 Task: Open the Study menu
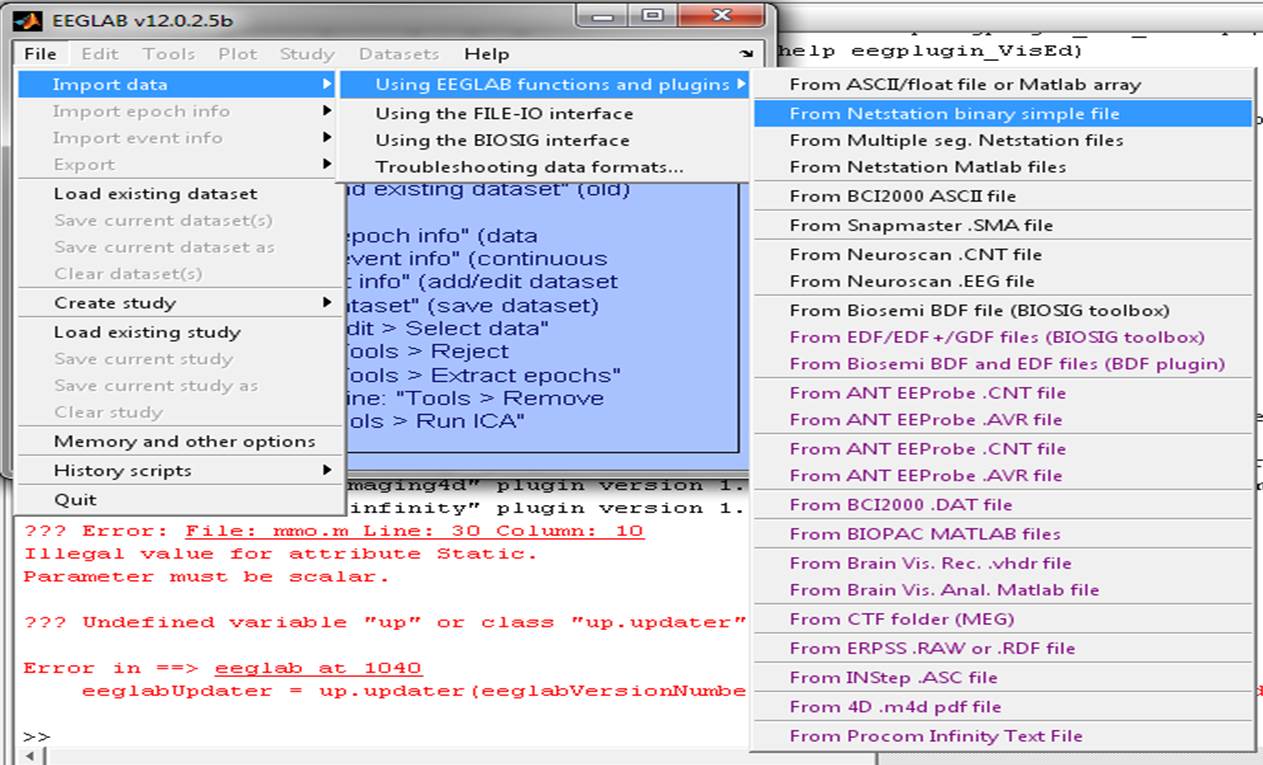[307, 54]
